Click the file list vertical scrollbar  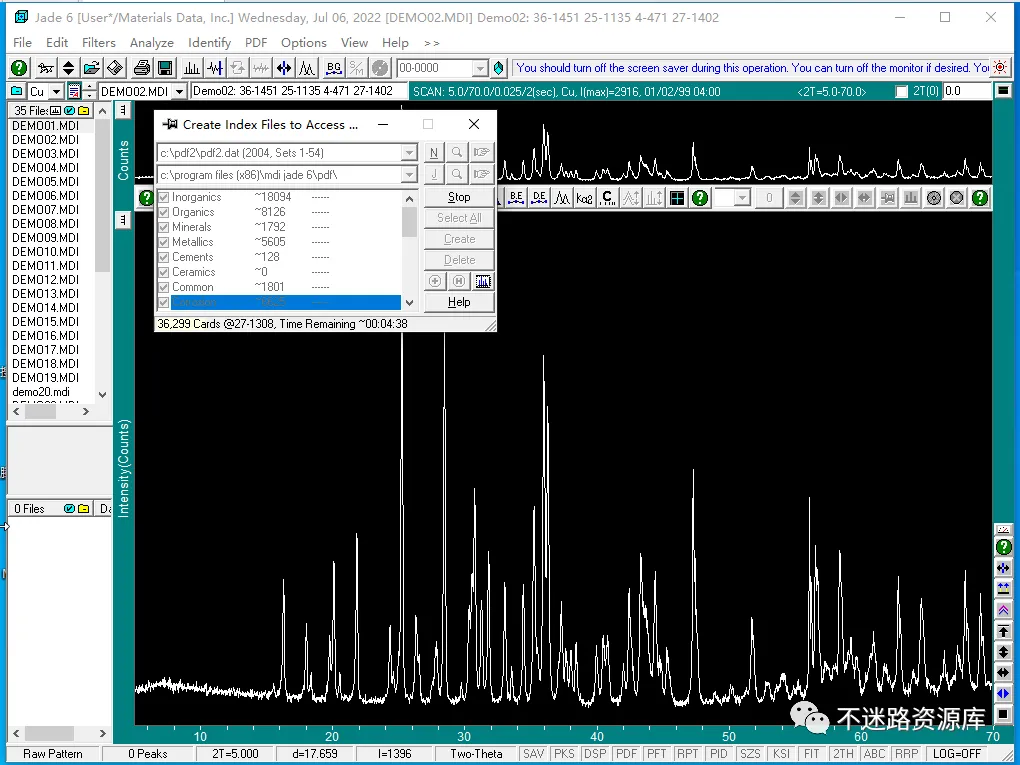click(102, 253)
